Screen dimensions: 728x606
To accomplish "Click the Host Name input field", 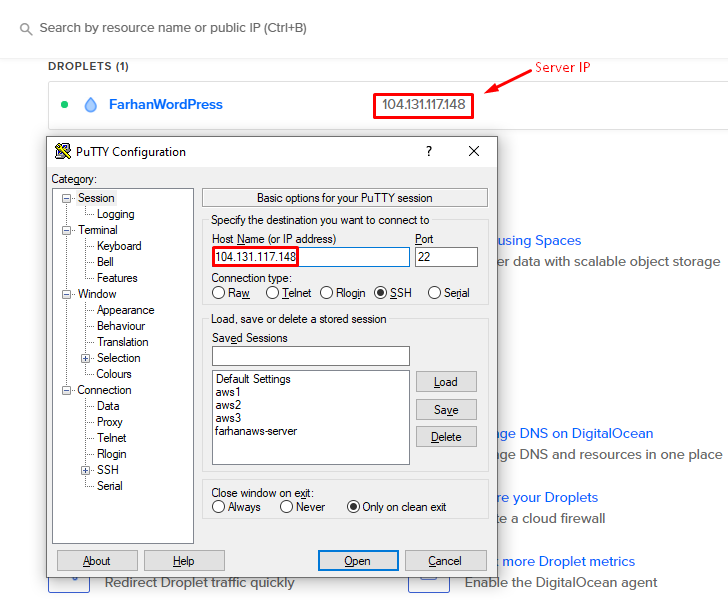I will click(x=311, y=257).
